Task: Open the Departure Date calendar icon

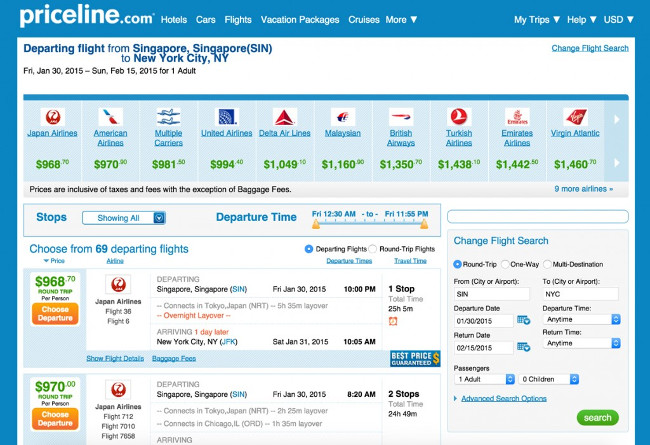Action: (524, 320)
